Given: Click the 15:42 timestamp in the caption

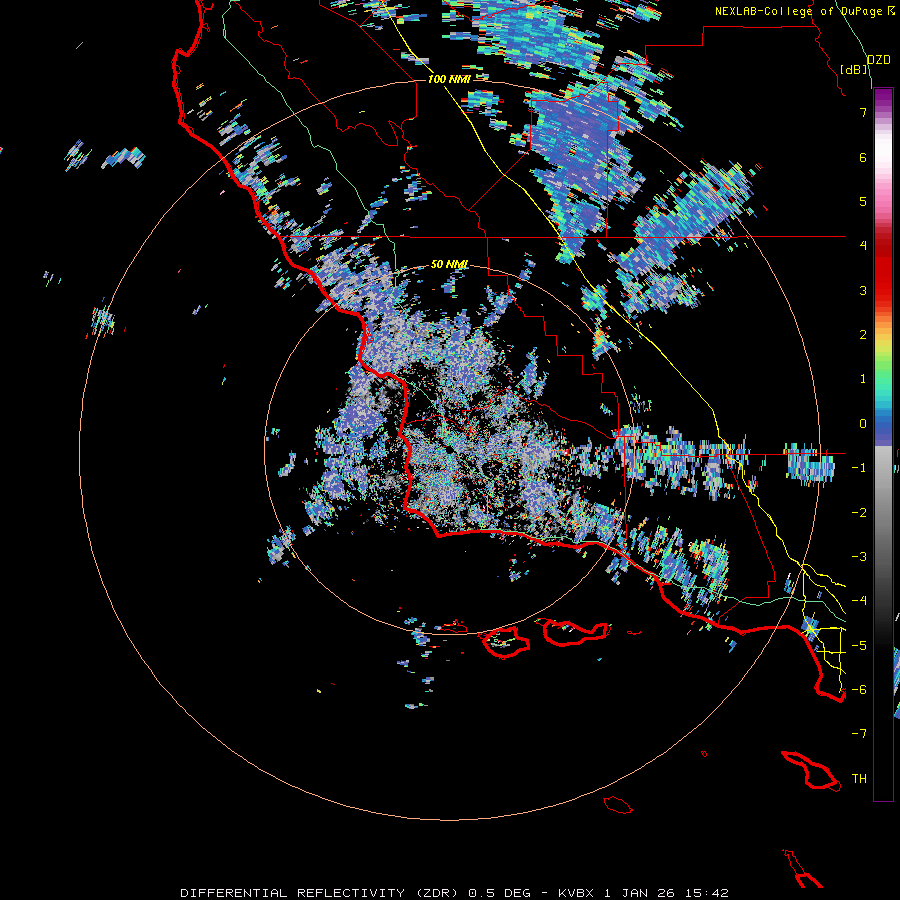Looking at the screenshot, I should pos(705,893).
